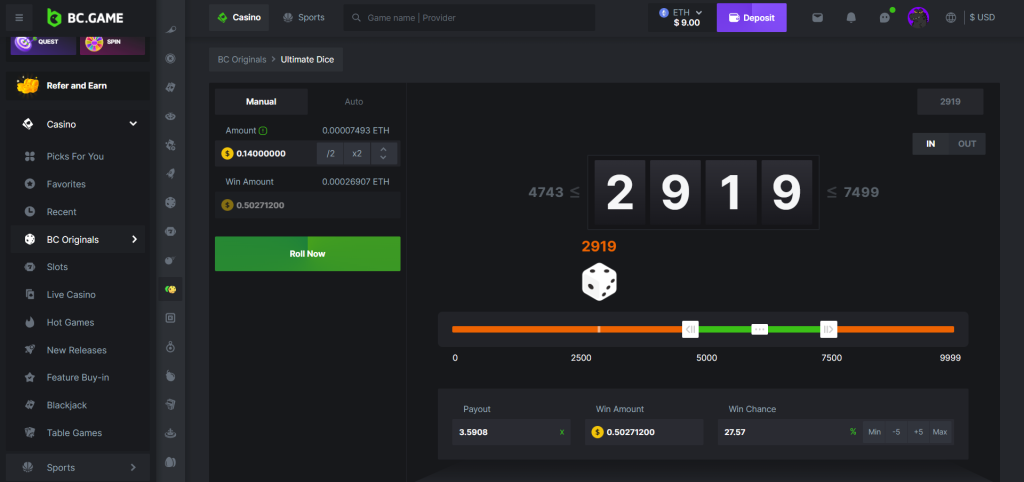This screenshot has height=482, width=1024.
Task: Switch to the Auto betting tab
Action: click(x=354, y=102)
